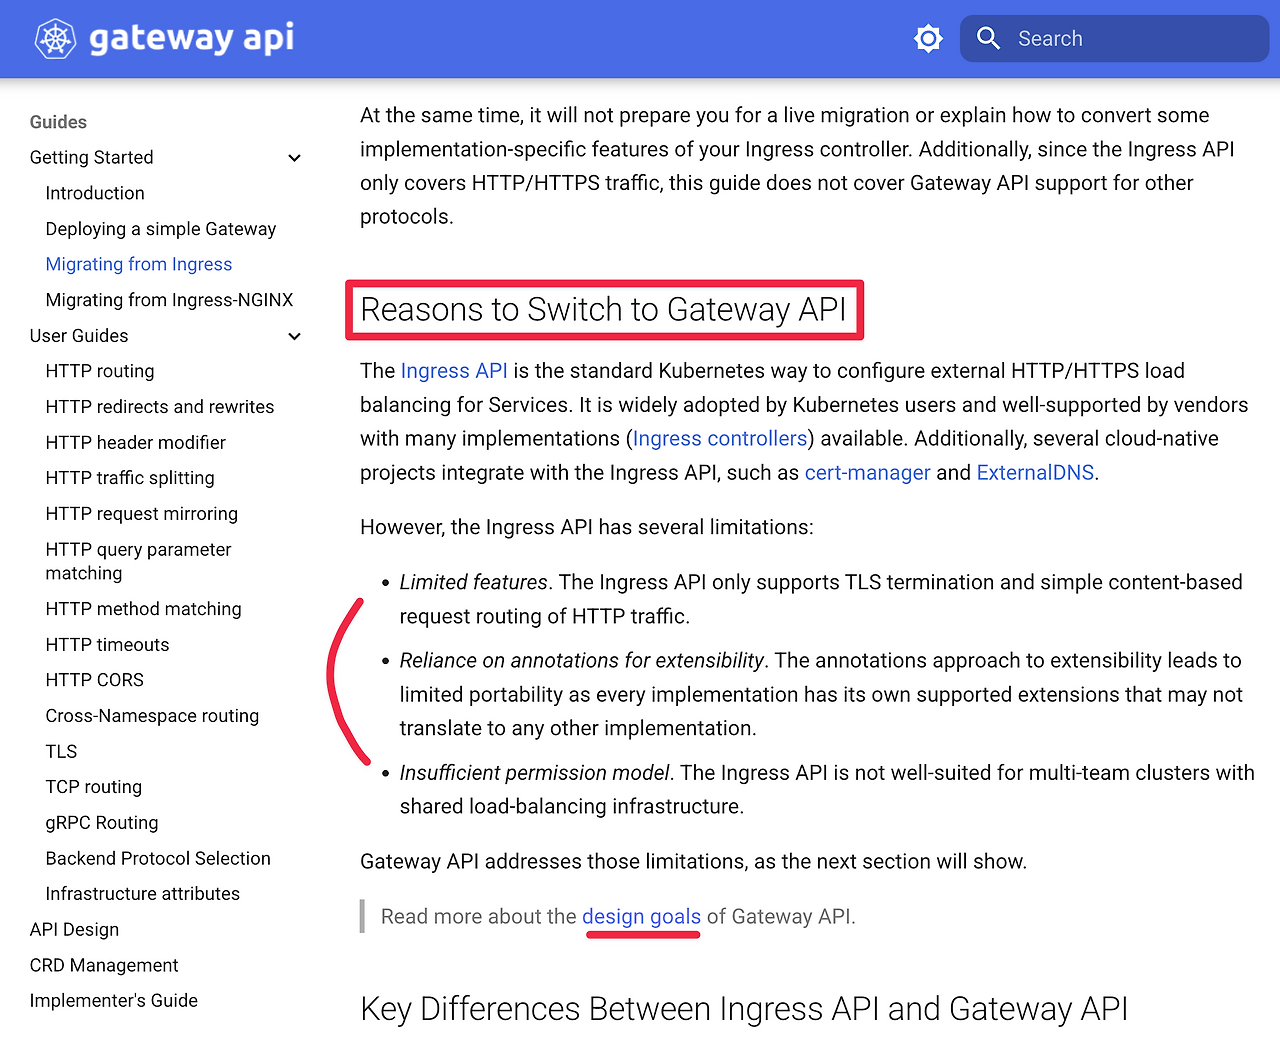Open the HTTP routing guide
Image resolution: width=1280 pixels, height=1042 pixels.
[x=100, y=371]
